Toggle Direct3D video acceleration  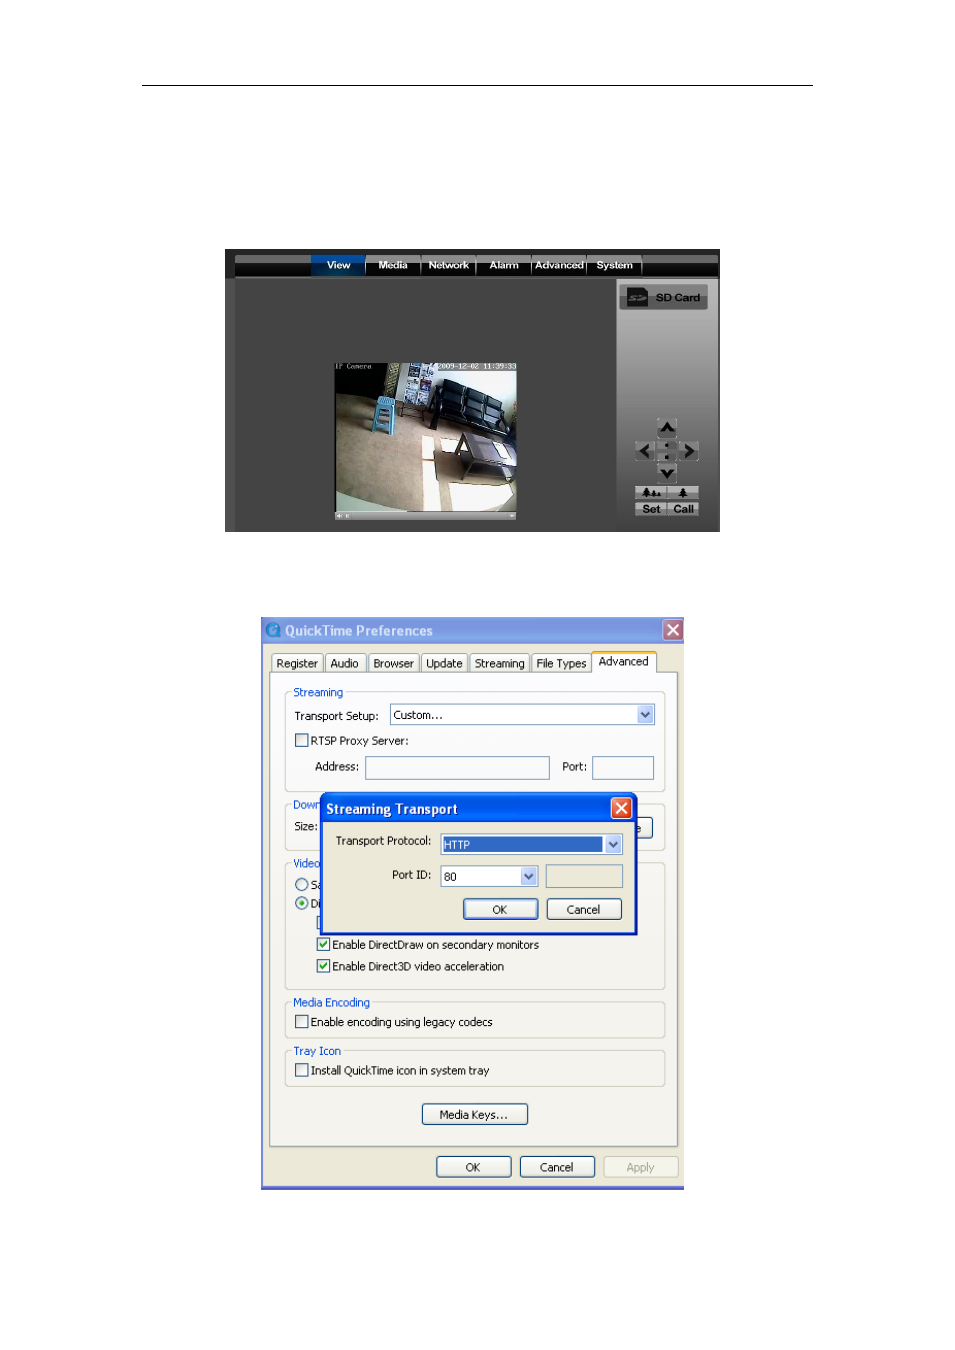point(323,966)
